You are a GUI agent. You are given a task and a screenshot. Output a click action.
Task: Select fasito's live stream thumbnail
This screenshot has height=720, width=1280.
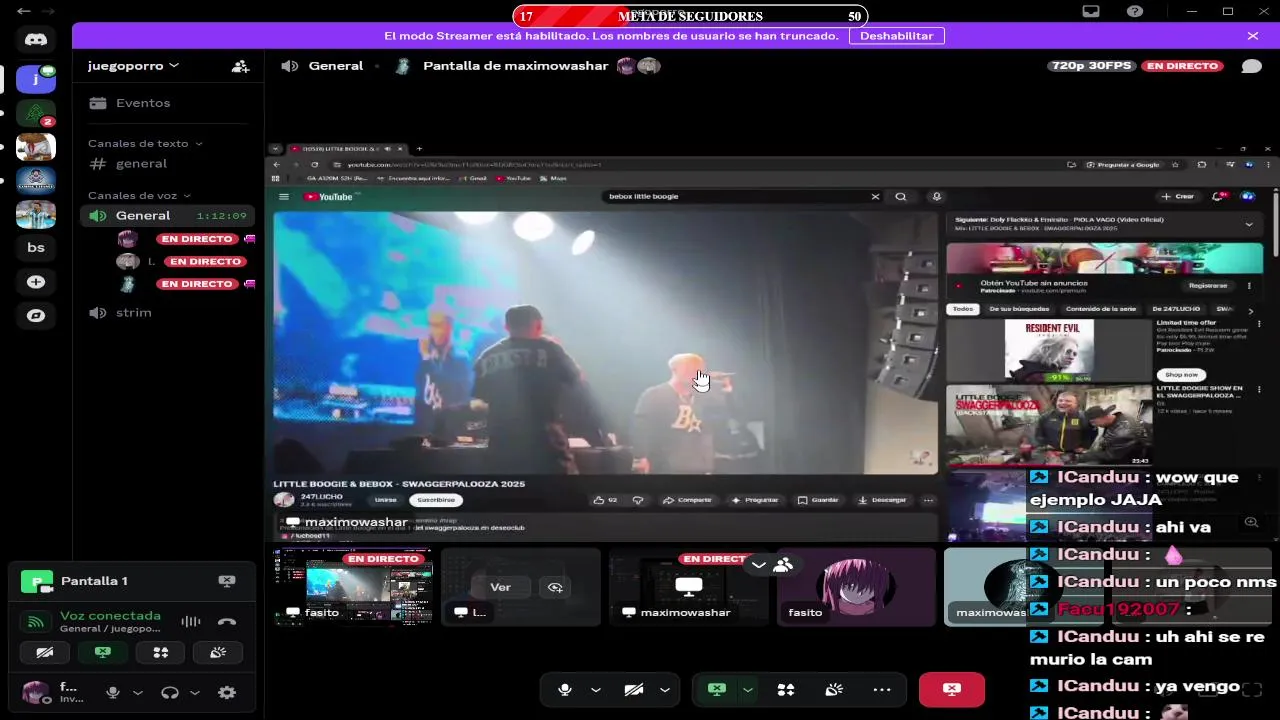click(354, 586)
